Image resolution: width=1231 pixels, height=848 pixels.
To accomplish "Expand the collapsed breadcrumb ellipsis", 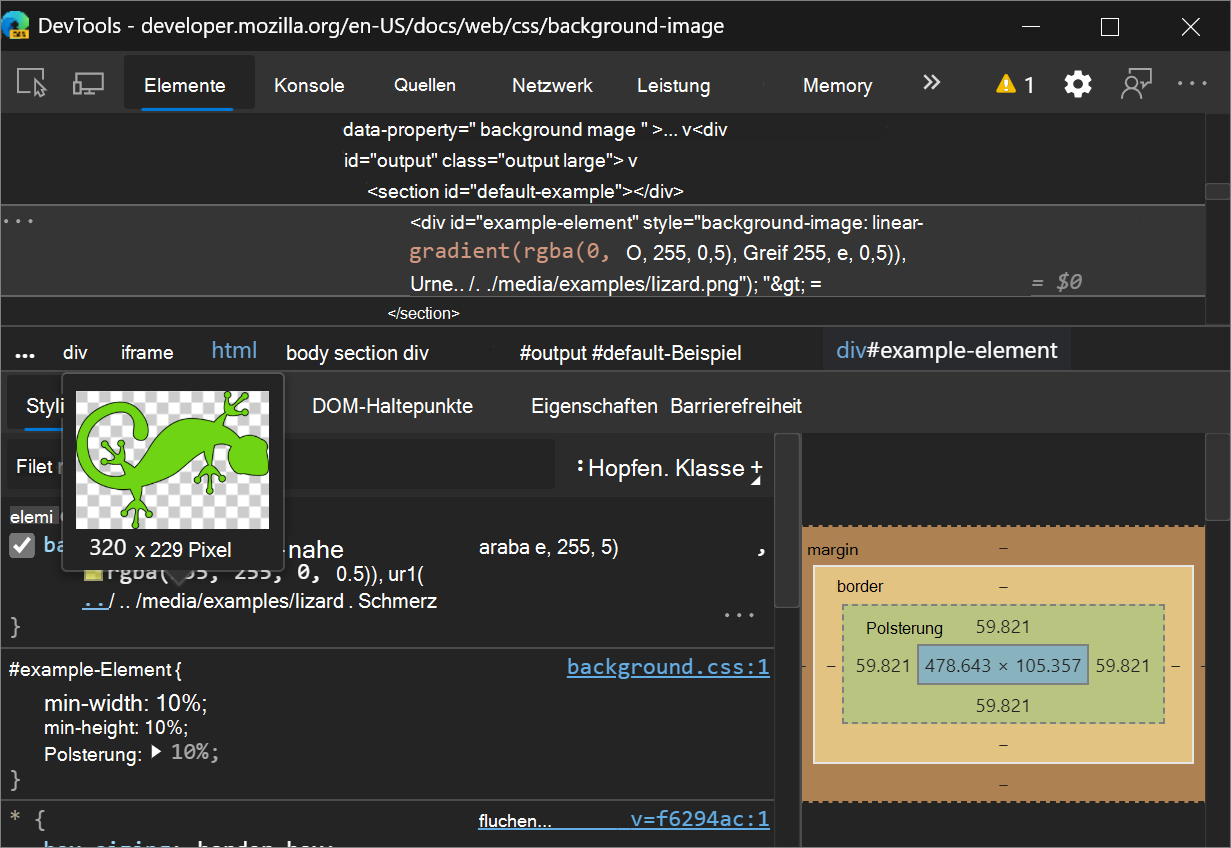I will click(x=25, y=353).
